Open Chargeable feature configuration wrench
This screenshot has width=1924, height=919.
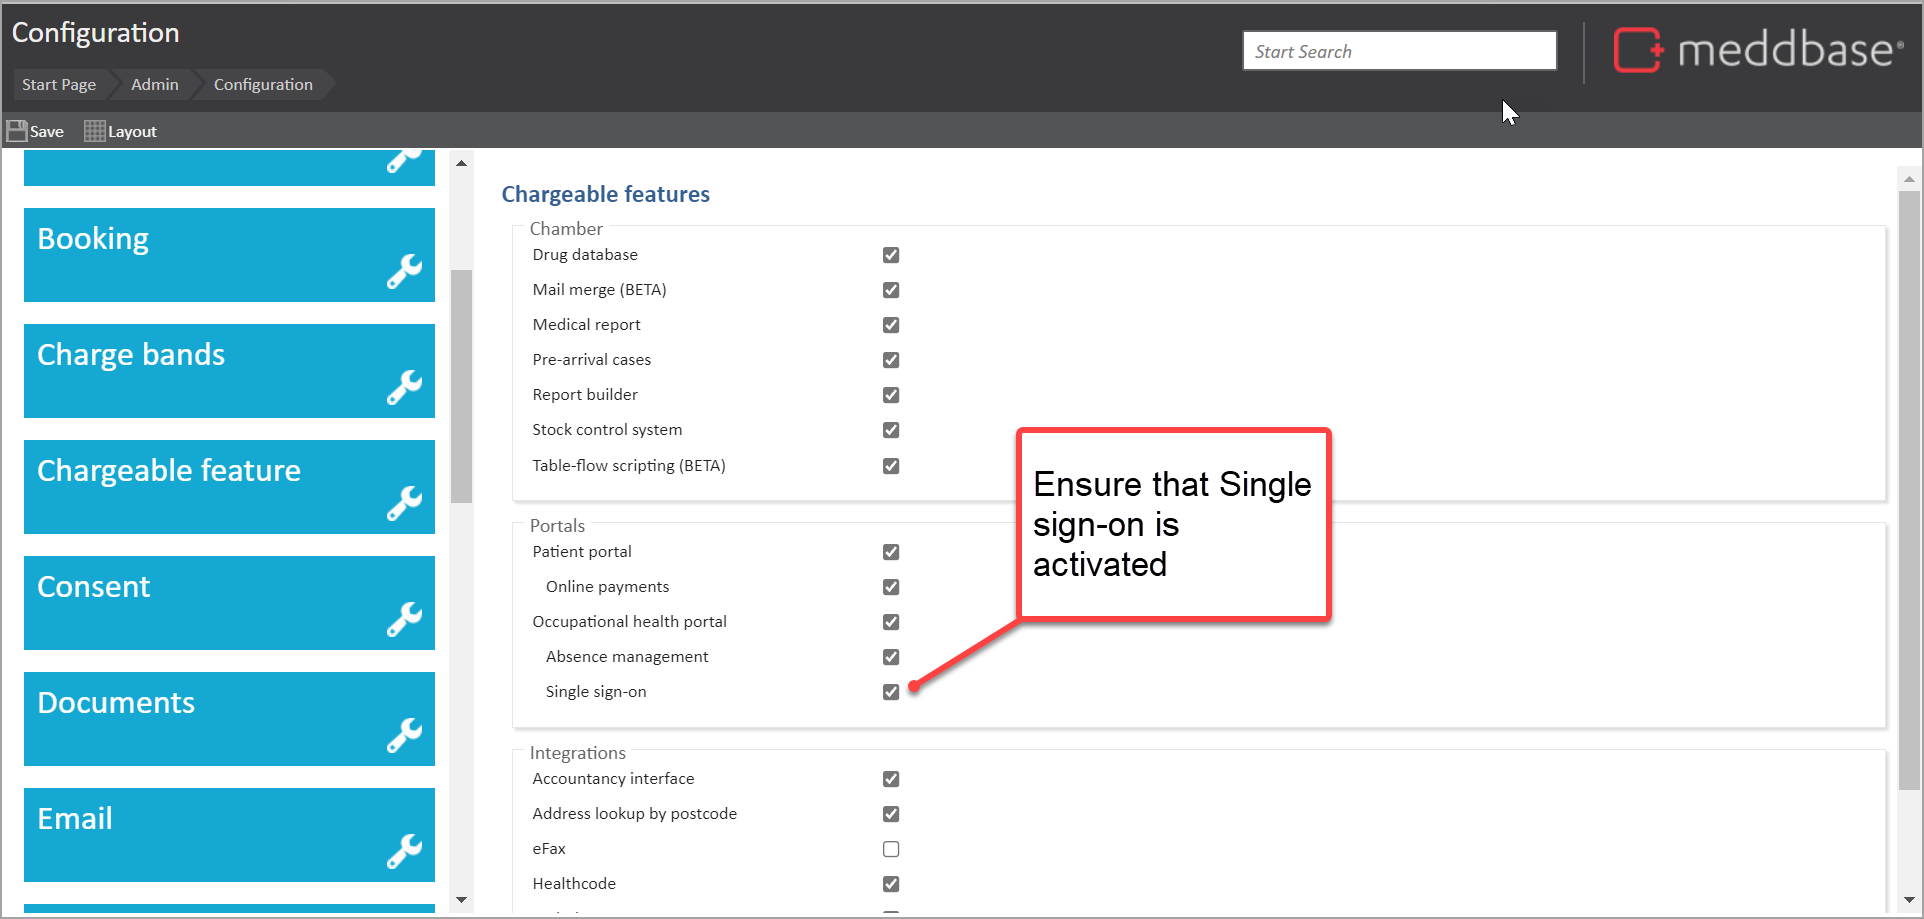[x=405, y=502]
